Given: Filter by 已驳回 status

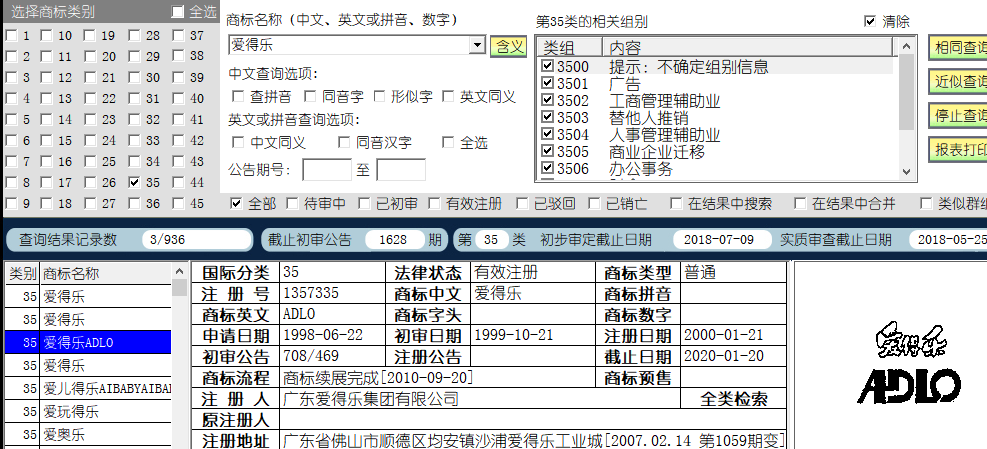Looking at the screenshot, I should (x=522, y=203).
